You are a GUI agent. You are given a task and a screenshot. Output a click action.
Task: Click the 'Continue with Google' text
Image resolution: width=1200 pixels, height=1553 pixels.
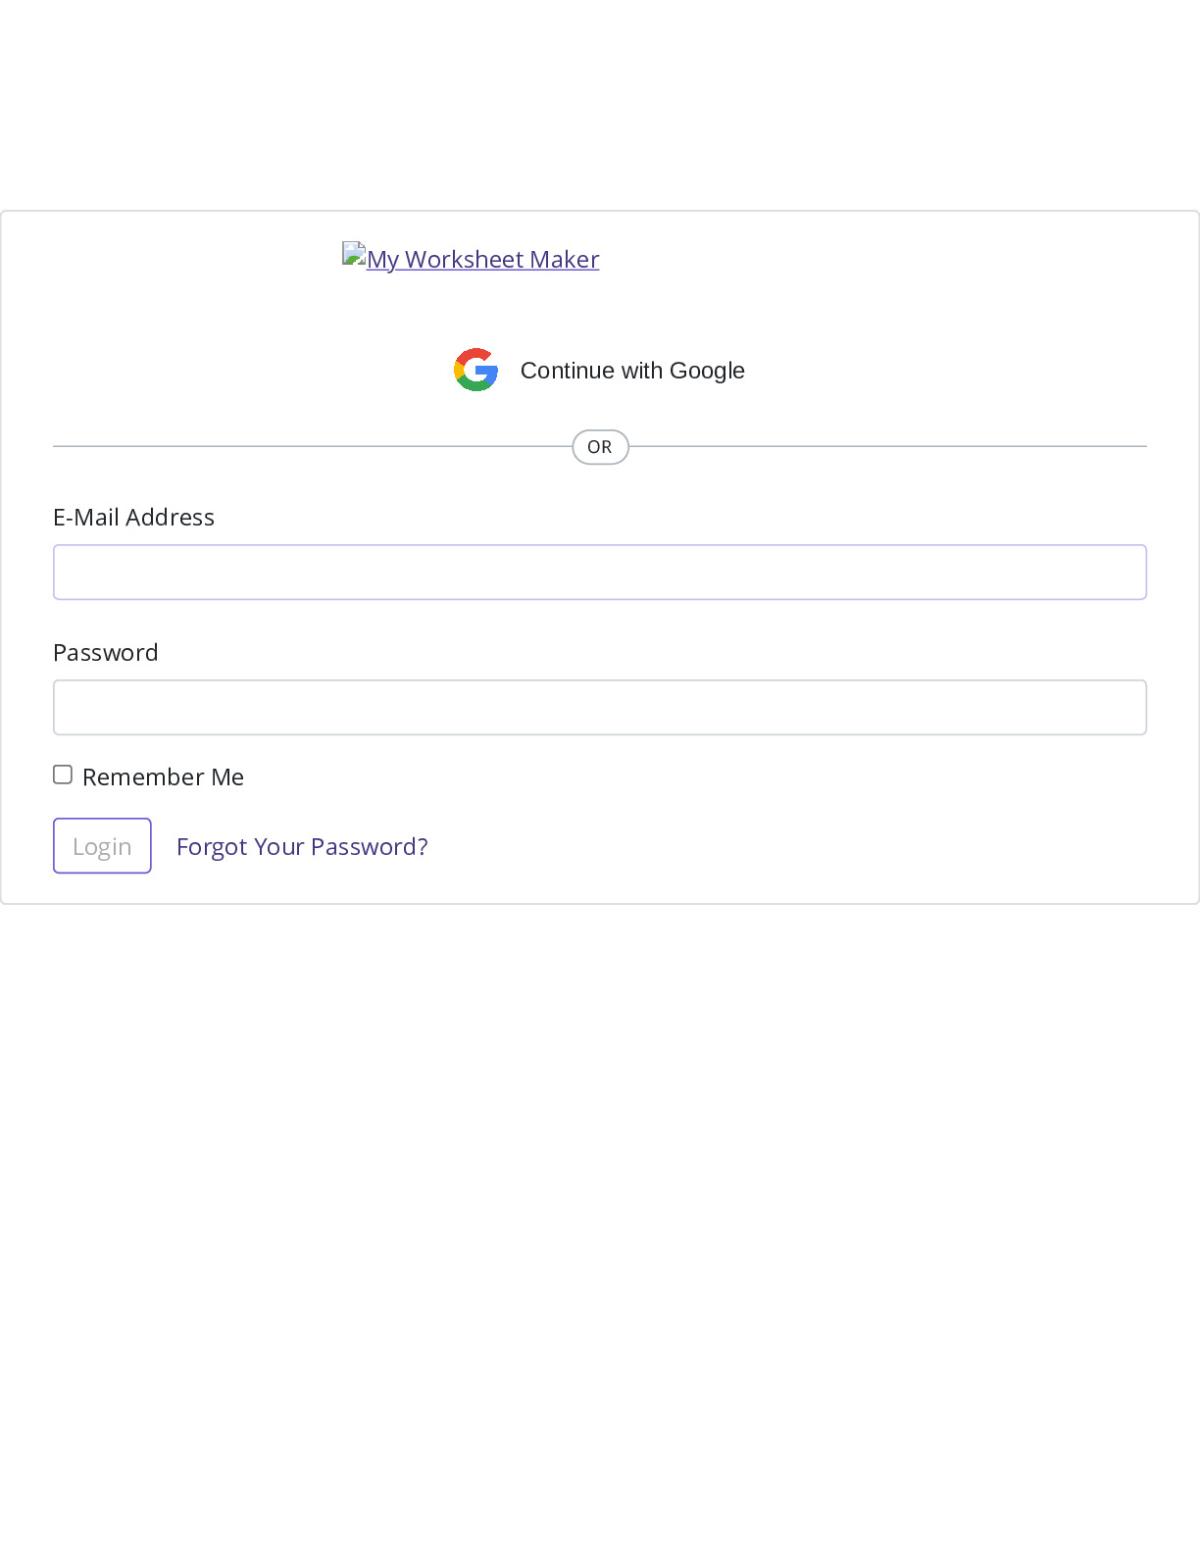(x=633, y=370)
